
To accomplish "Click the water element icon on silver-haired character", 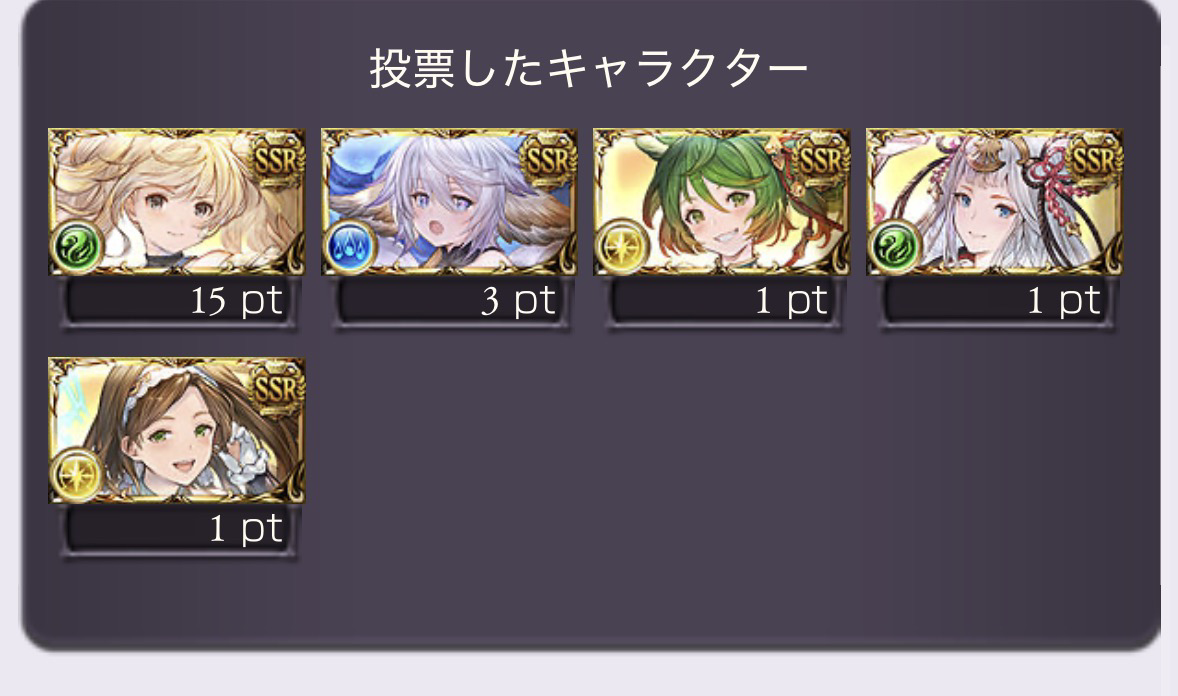I will (x=349, y=247).
